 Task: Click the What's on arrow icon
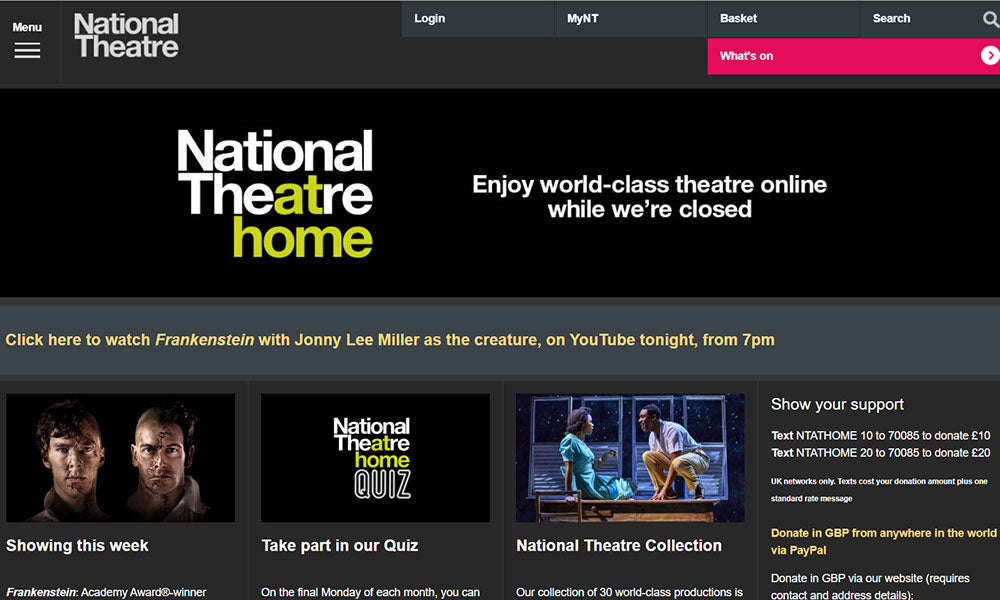(x=990, y=56)
